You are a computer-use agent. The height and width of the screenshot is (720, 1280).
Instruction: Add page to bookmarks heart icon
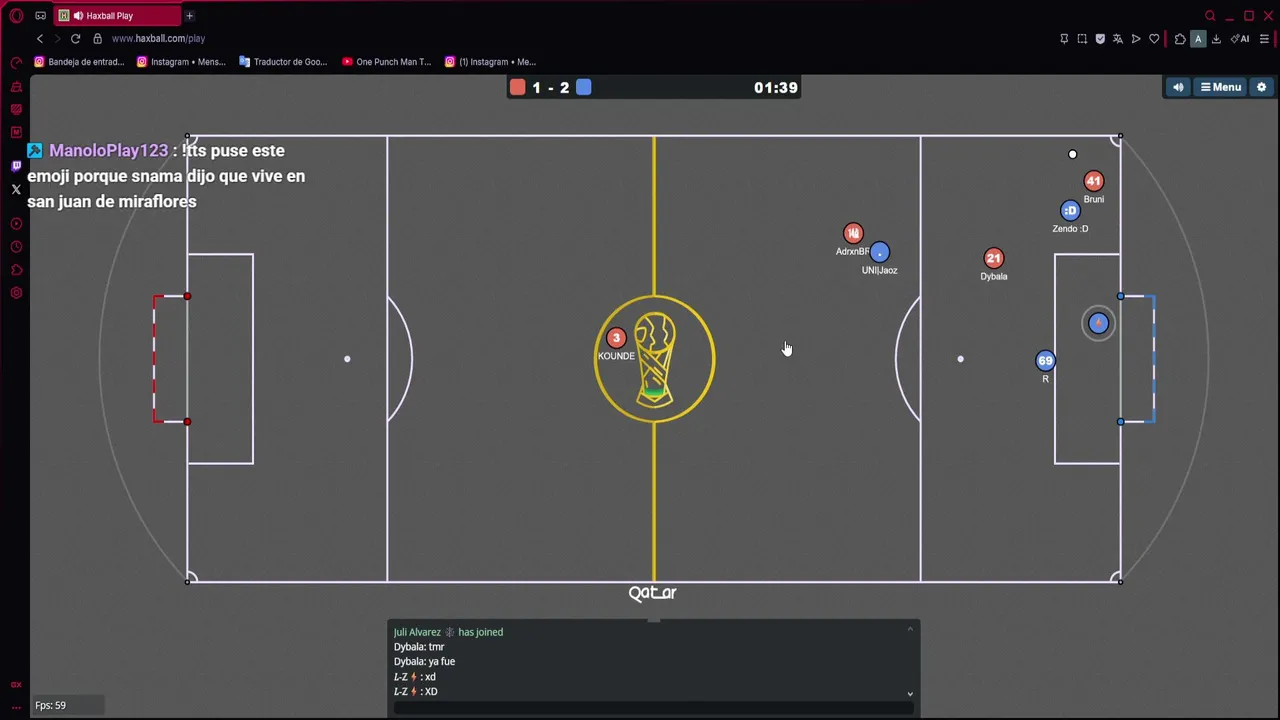(1154, 39)
